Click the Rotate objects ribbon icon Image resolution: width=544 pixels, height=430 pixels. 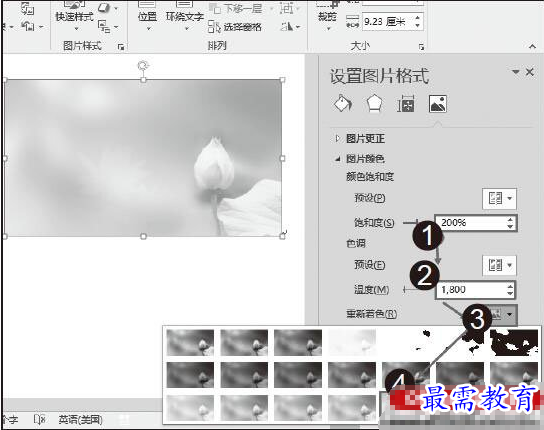pos(287,26)
